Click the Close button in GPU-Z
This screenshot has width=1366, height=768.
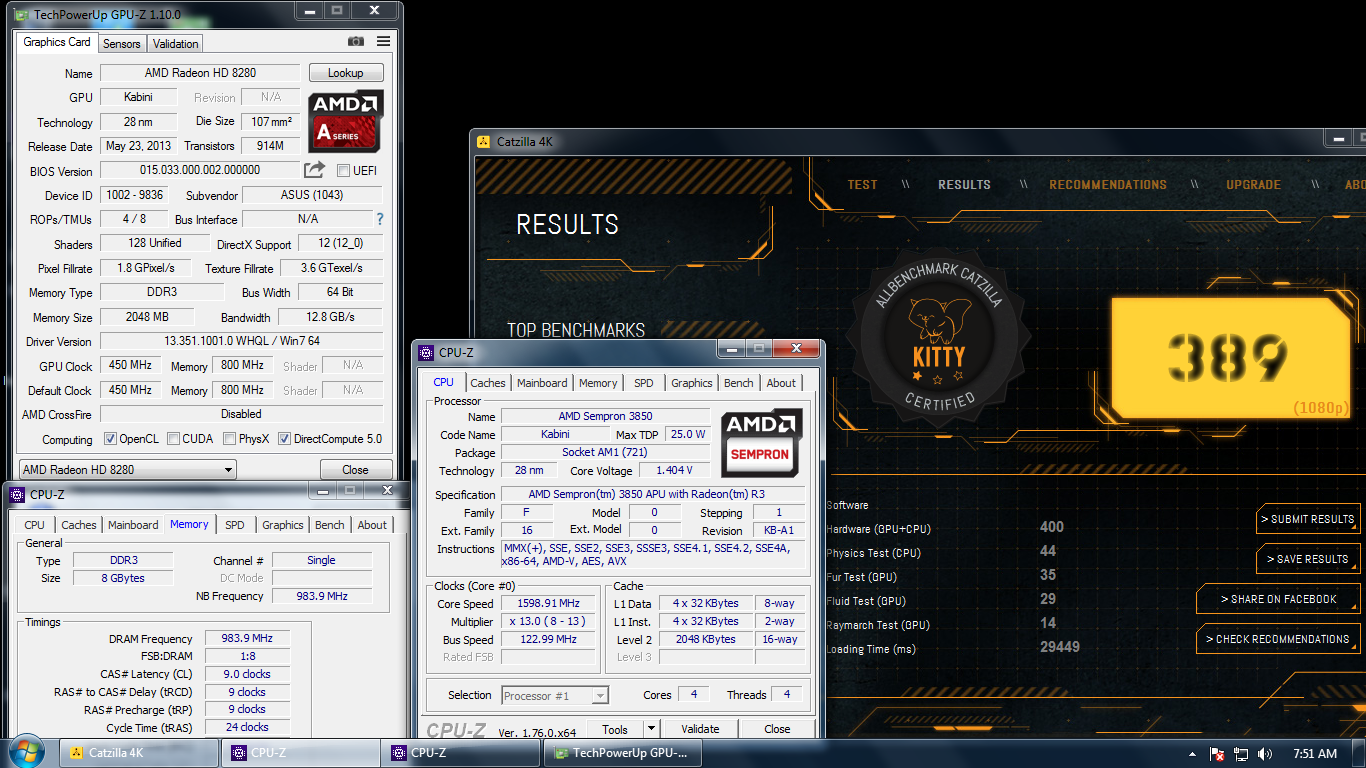(355, 470)
